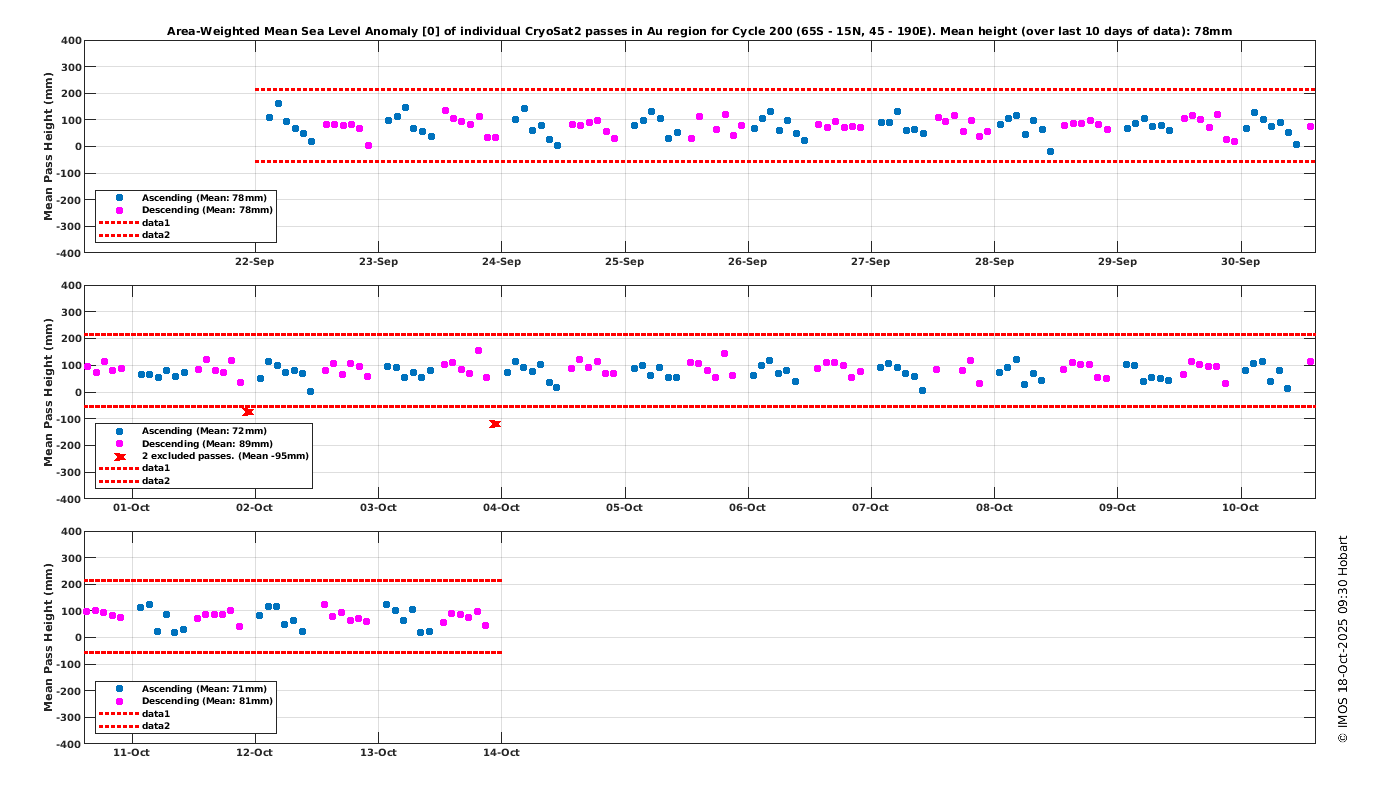Click the 06-Oct axis label
Viewport: 1400px width, 800px height.
[747, 507]
